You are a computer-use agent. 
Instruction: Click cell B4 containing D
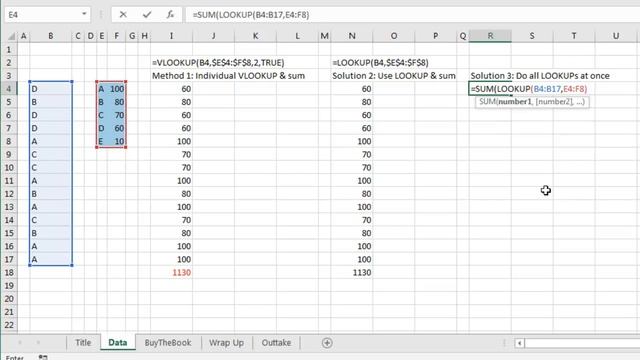pyautogui.click(x=51, y=89)
